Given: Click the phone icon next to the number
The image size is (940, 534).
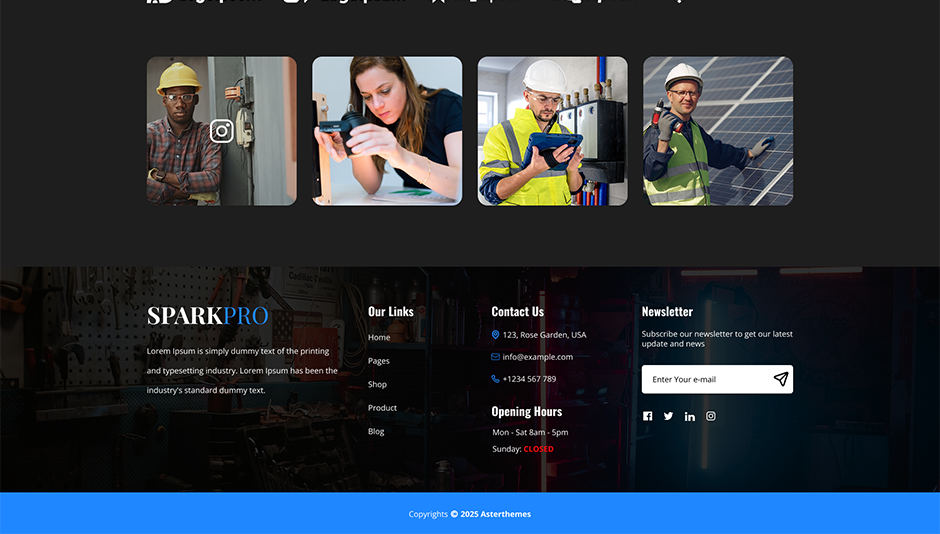Looking at the screenshot, I should click(x=495, y=379).
